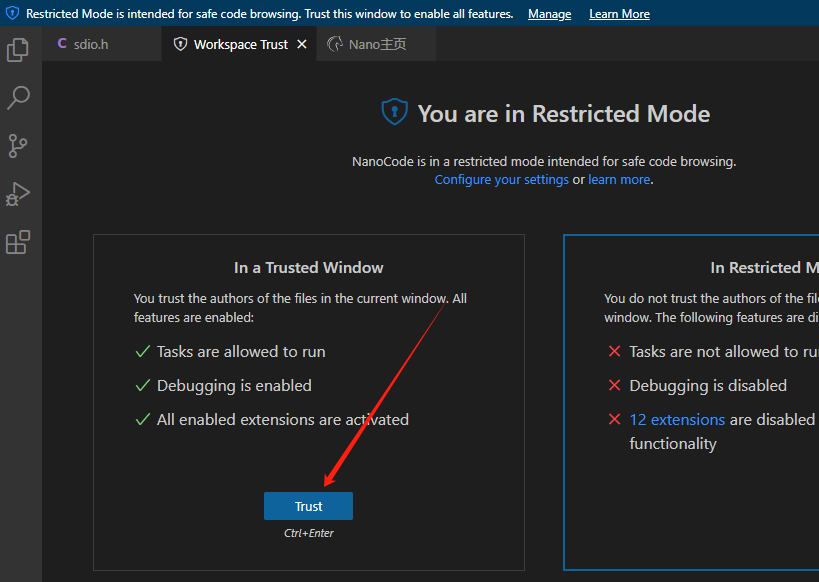Open the Run and Debug view icon
Viewport: 819px width, 582px height.
tap(18, 194)
